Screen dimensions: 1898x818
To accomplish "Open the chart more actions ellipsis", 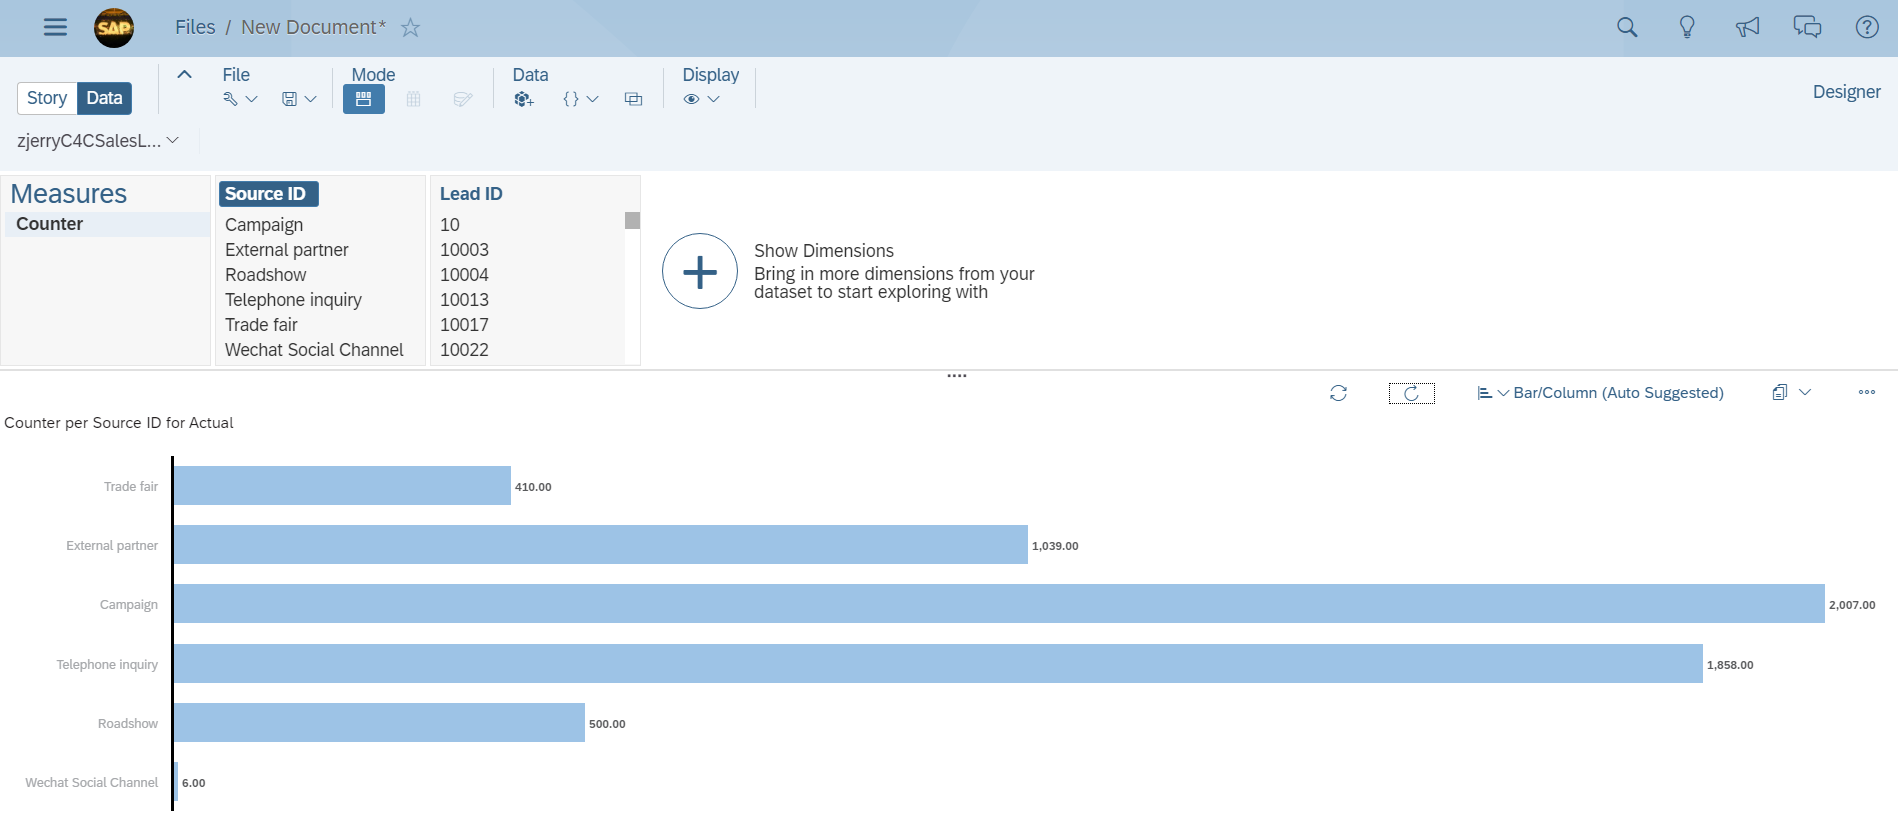I will tap(1867, 392).
